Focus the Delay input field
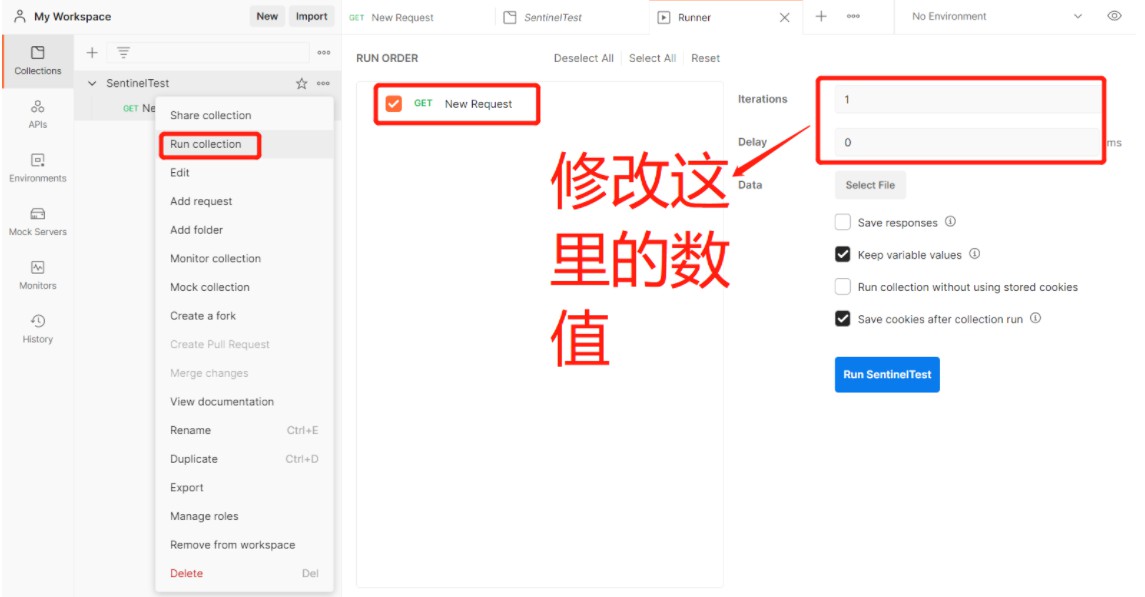Image resolution: width=1145 pixels, height=597 pixels. click(968, 142)
